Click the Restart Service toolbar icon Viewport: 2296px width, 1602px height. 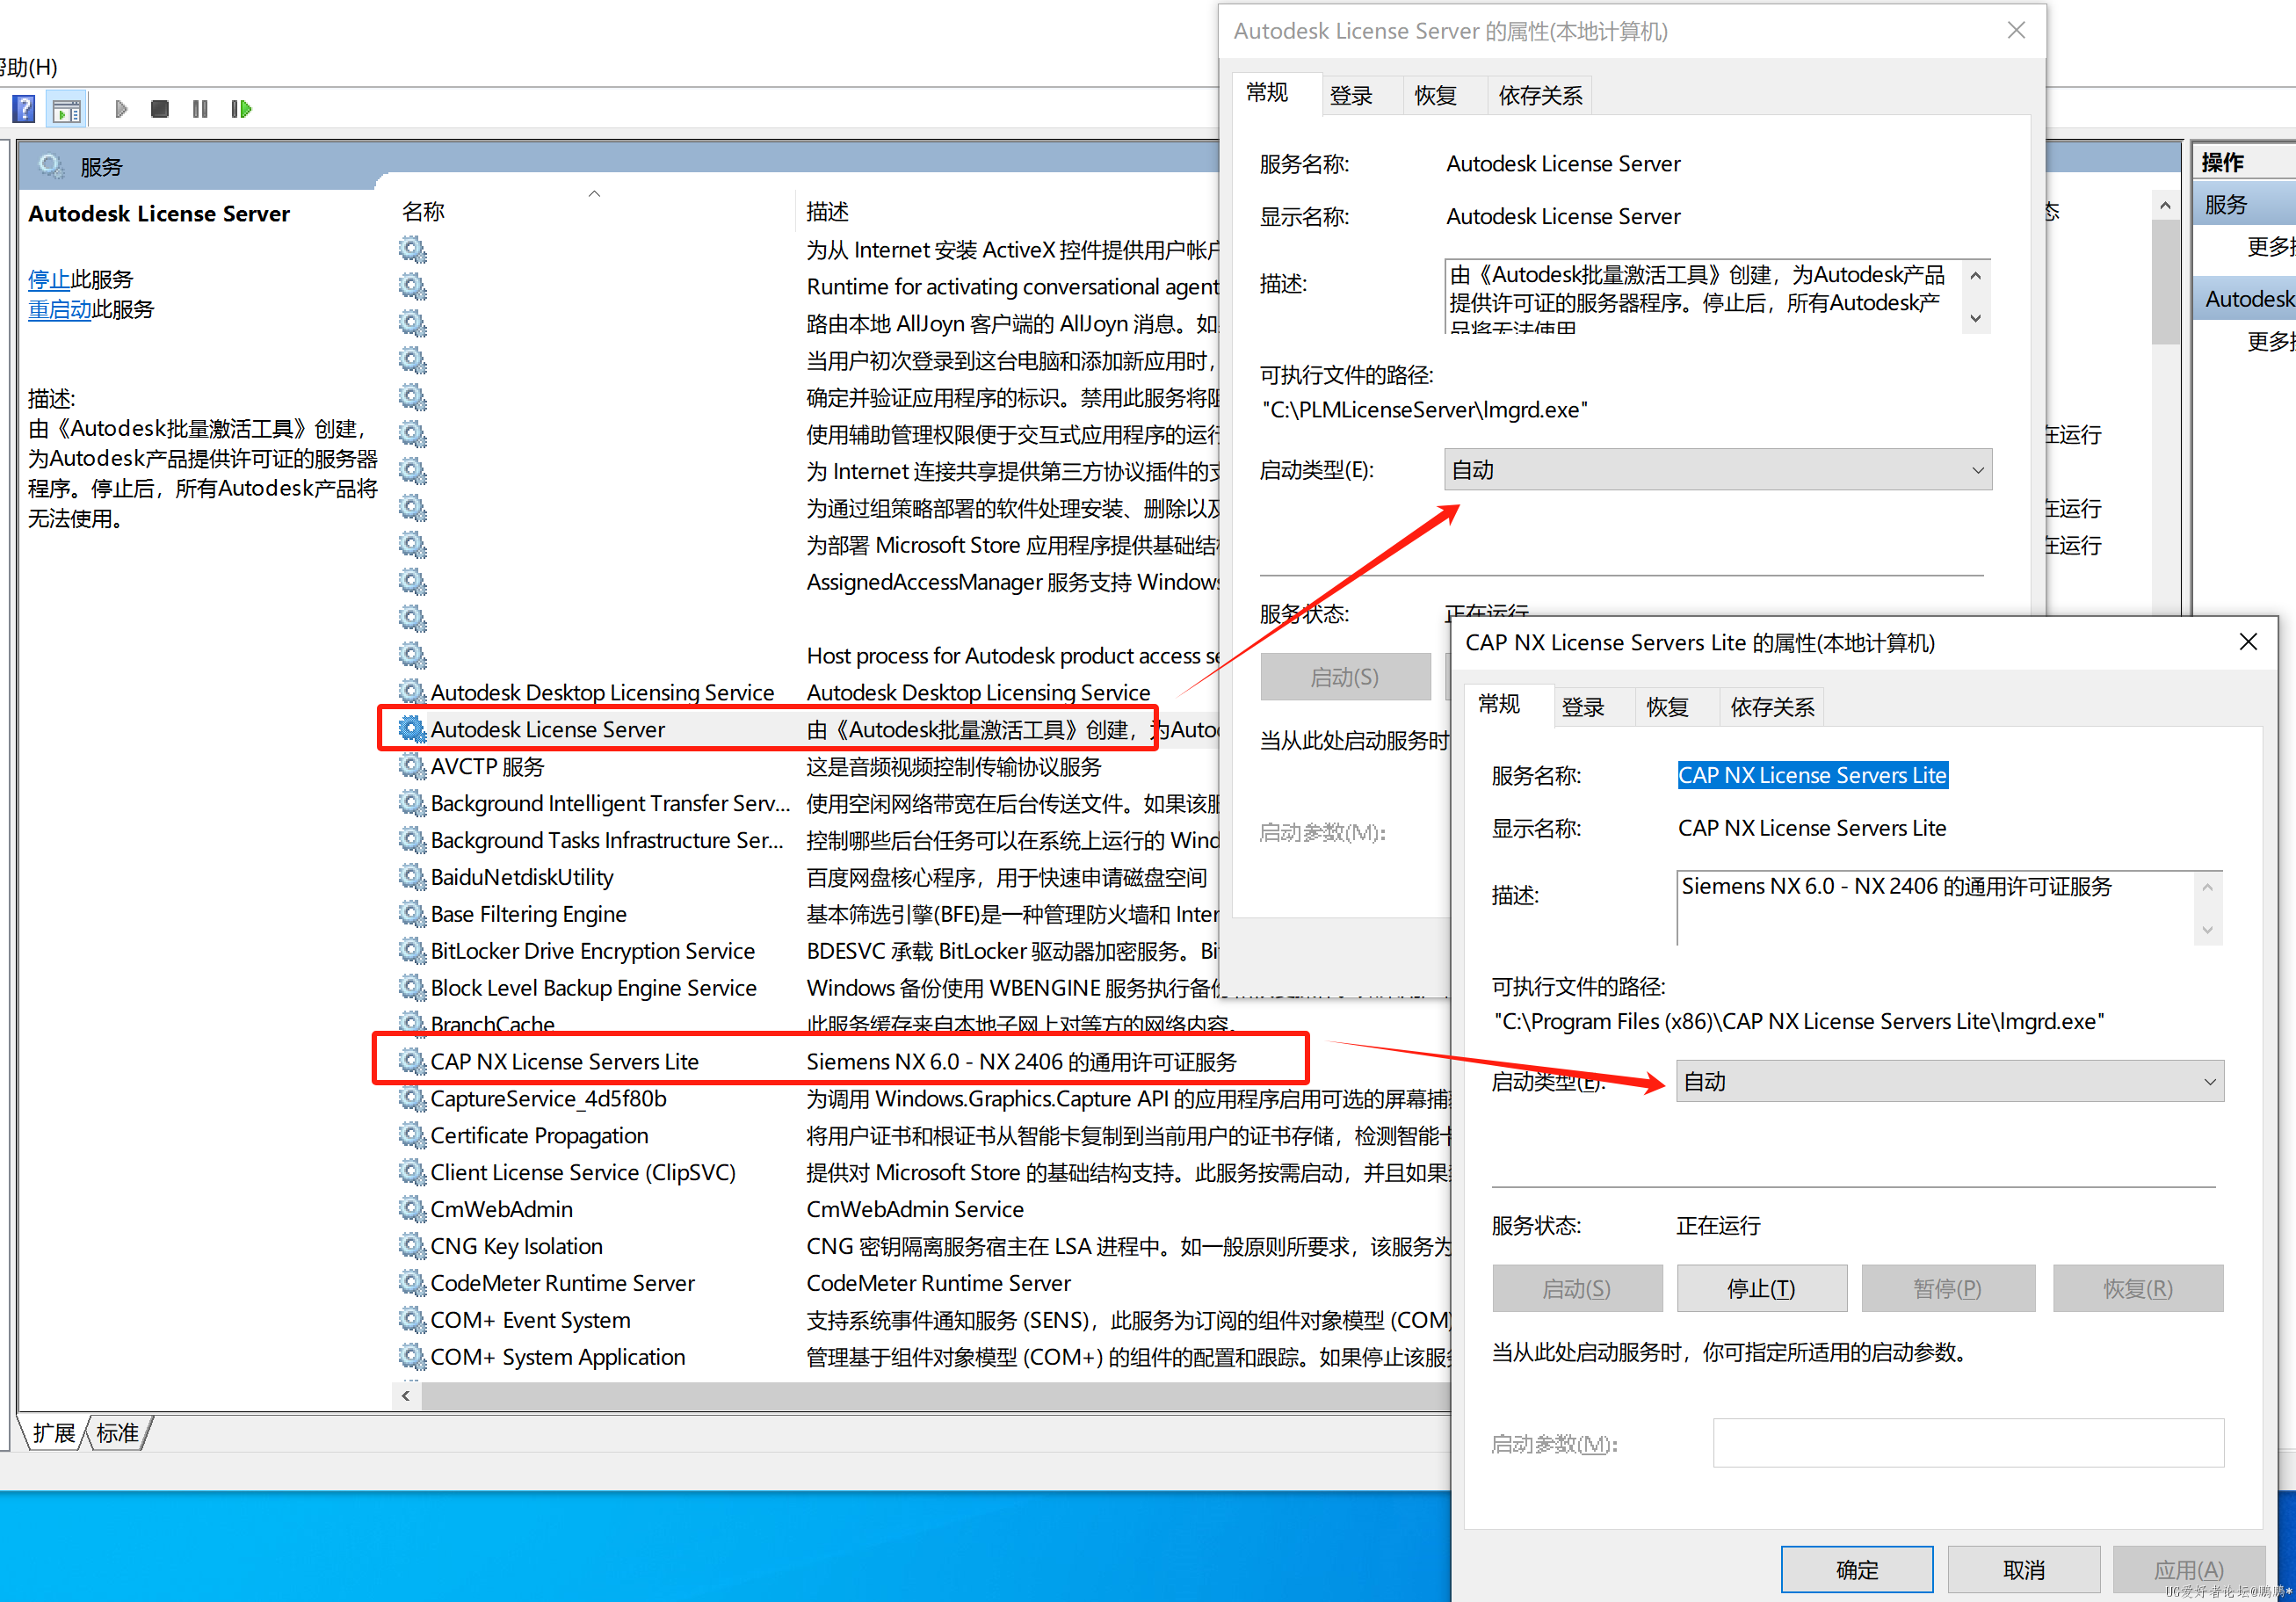click(x=241, y=108)
